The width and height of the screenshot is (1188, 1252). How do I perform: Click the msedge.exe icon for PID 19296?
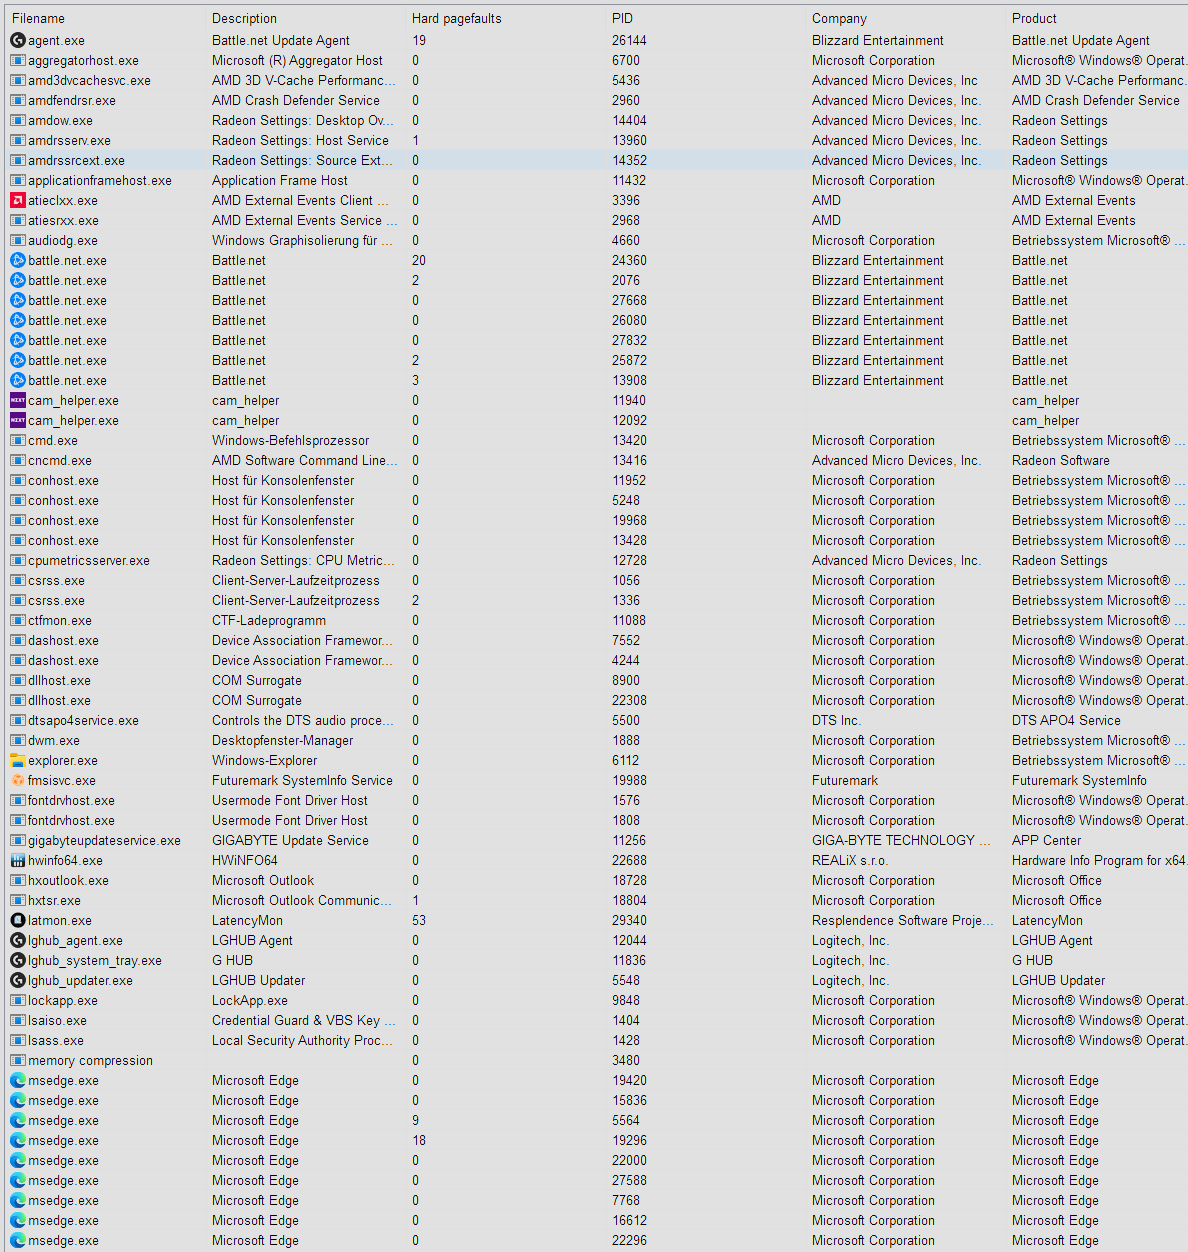tap(18, 1141)
